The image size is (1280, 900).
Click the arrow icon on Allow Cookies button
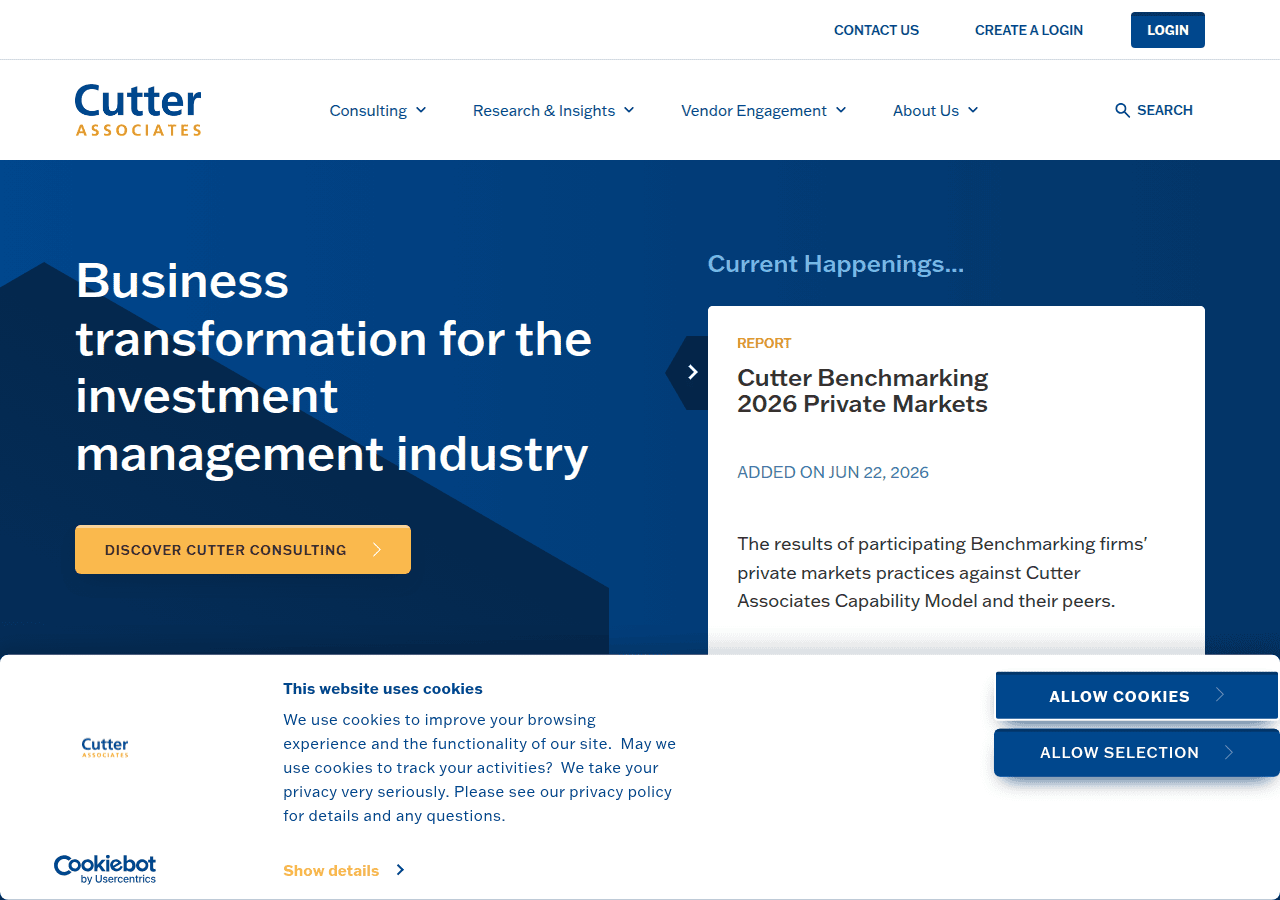tap(1220, 695)
